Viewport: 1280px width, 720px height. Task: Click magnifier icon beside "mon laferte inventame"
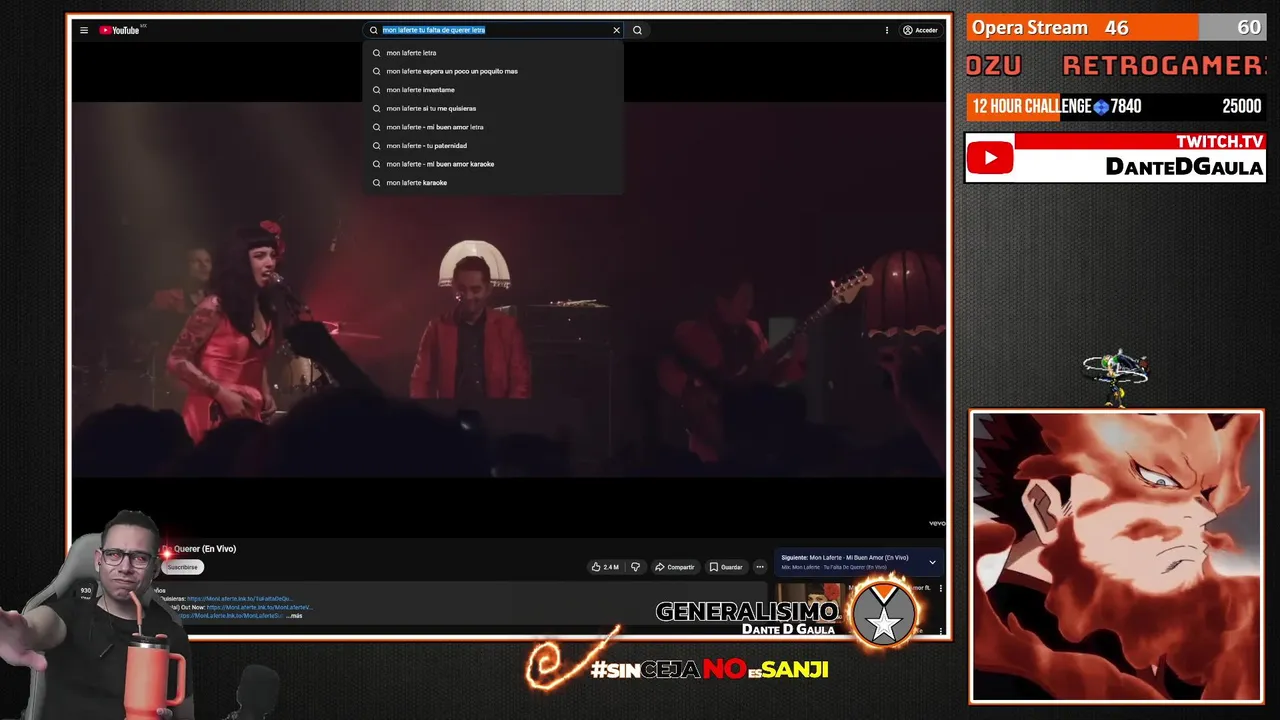pos(377,90)
